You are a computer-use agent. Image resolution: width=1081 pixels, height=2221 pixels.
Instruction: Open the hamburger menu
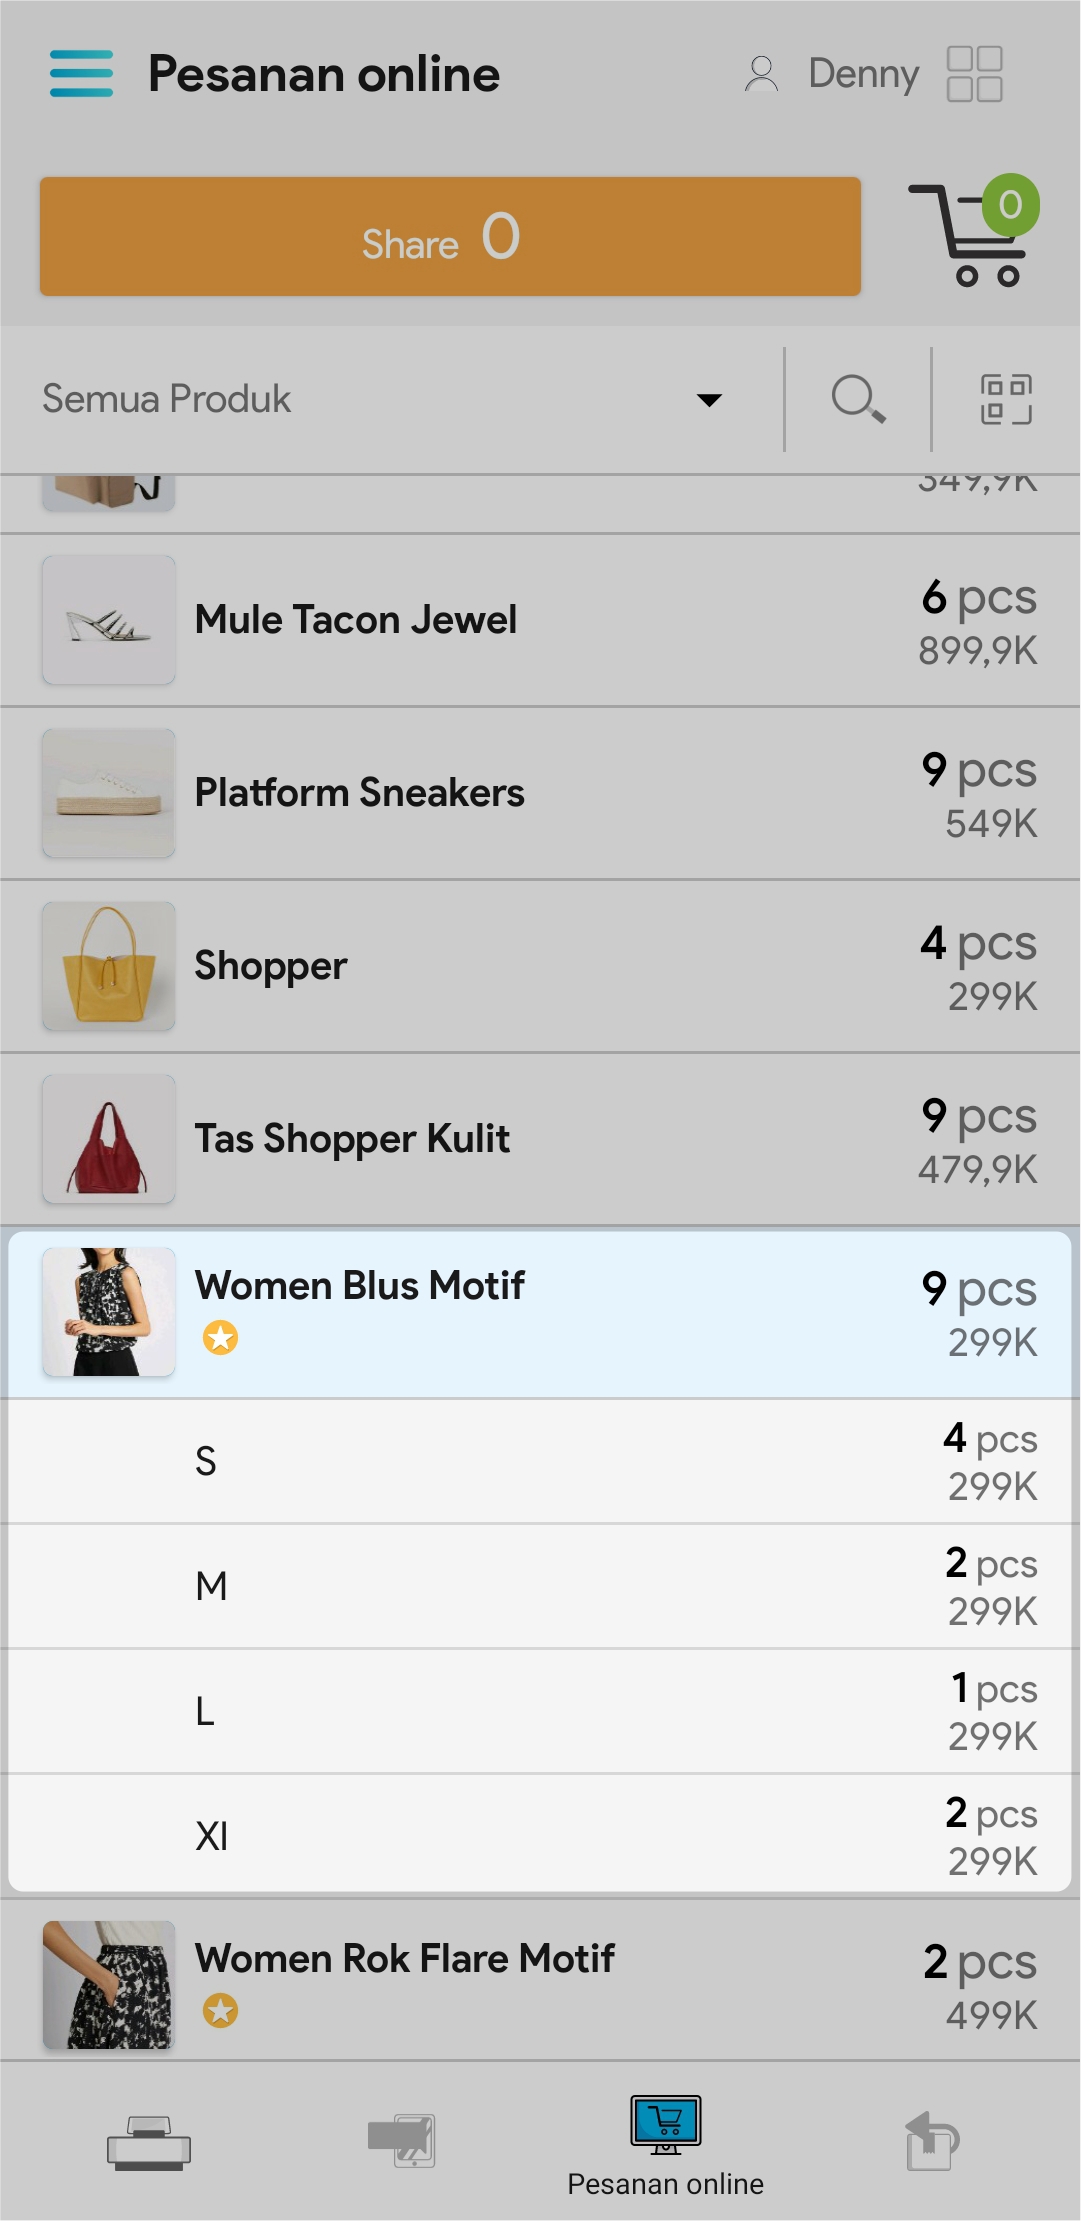pyautogui.click(x=81, y=74)
